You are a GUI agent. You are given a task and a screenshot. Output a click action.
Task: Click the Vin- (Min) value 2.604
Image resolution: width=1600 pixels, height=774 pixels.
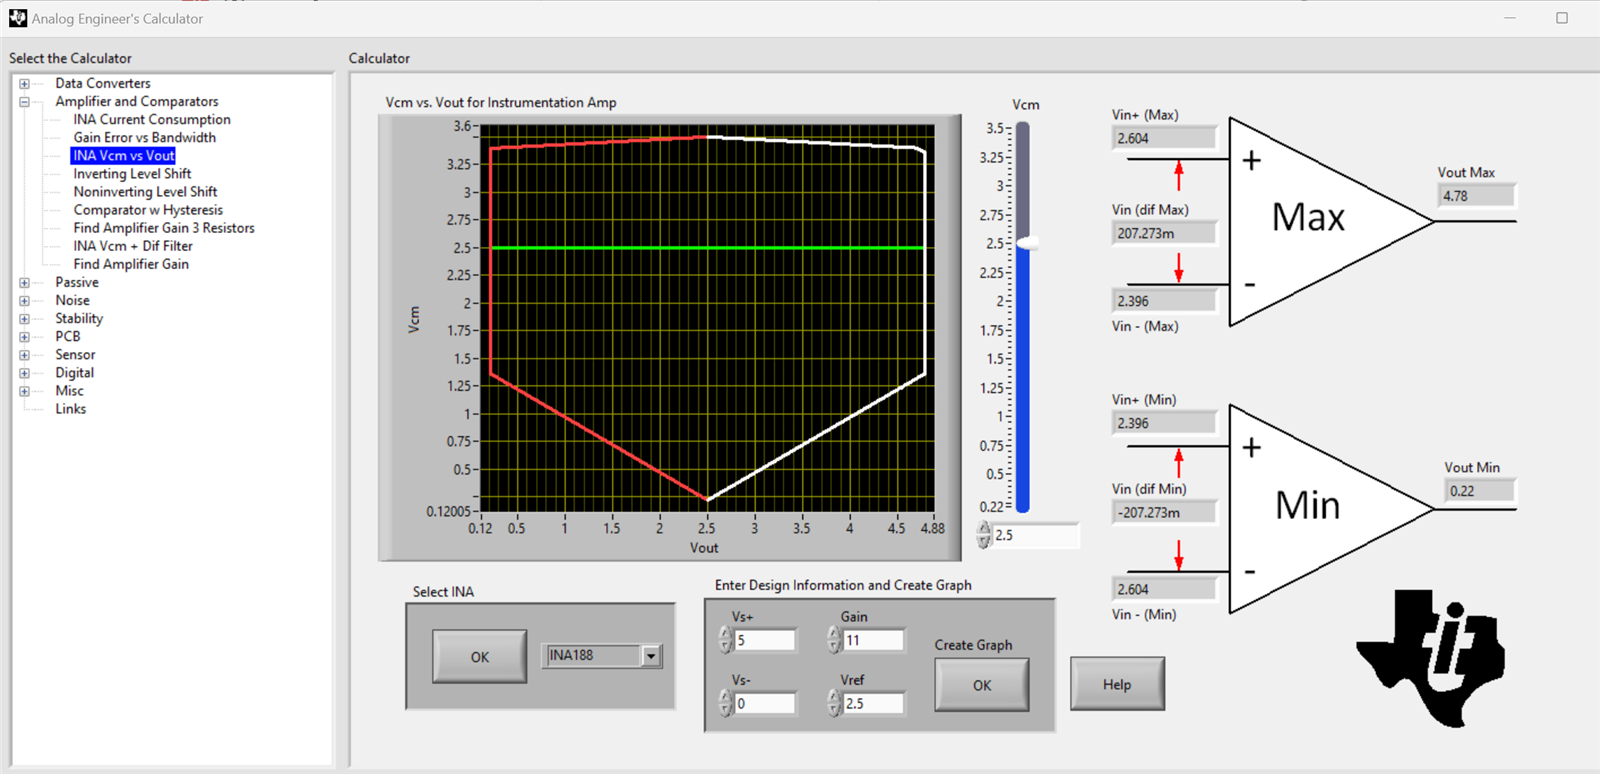[x=1164, y=589]
